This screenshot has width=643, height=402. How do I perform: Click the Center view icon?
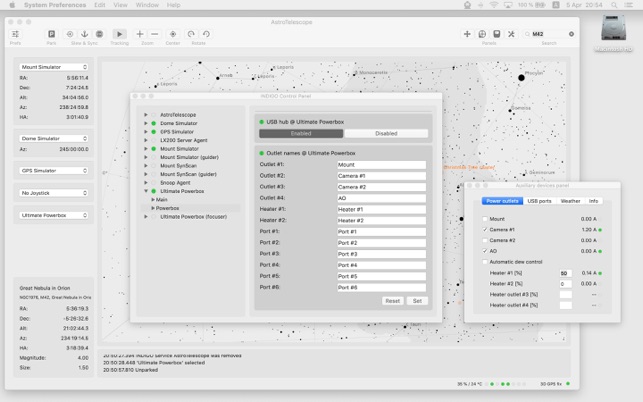tap(173, 34)
